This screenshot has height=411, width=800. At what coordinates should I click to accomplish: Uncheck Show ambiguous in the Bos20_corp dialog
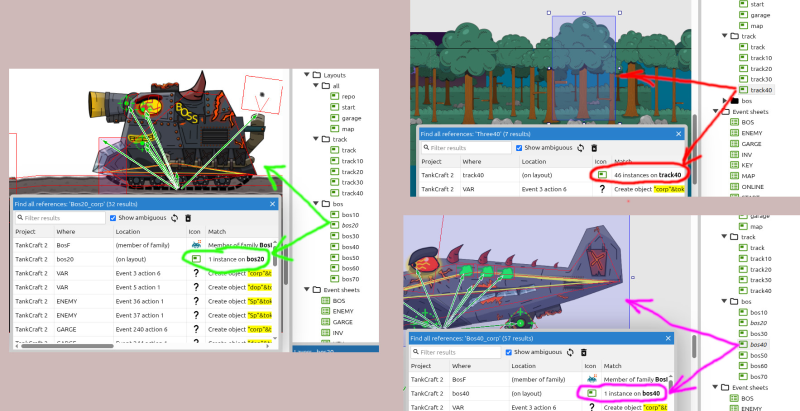coord(112,217)
